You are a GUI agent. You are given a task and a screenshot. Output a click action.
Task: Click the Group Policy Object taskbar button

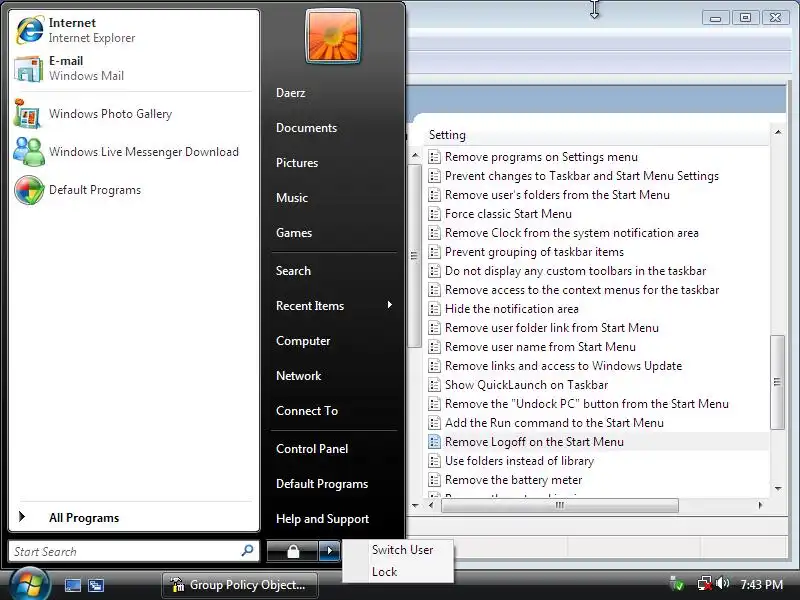[240, 585]
